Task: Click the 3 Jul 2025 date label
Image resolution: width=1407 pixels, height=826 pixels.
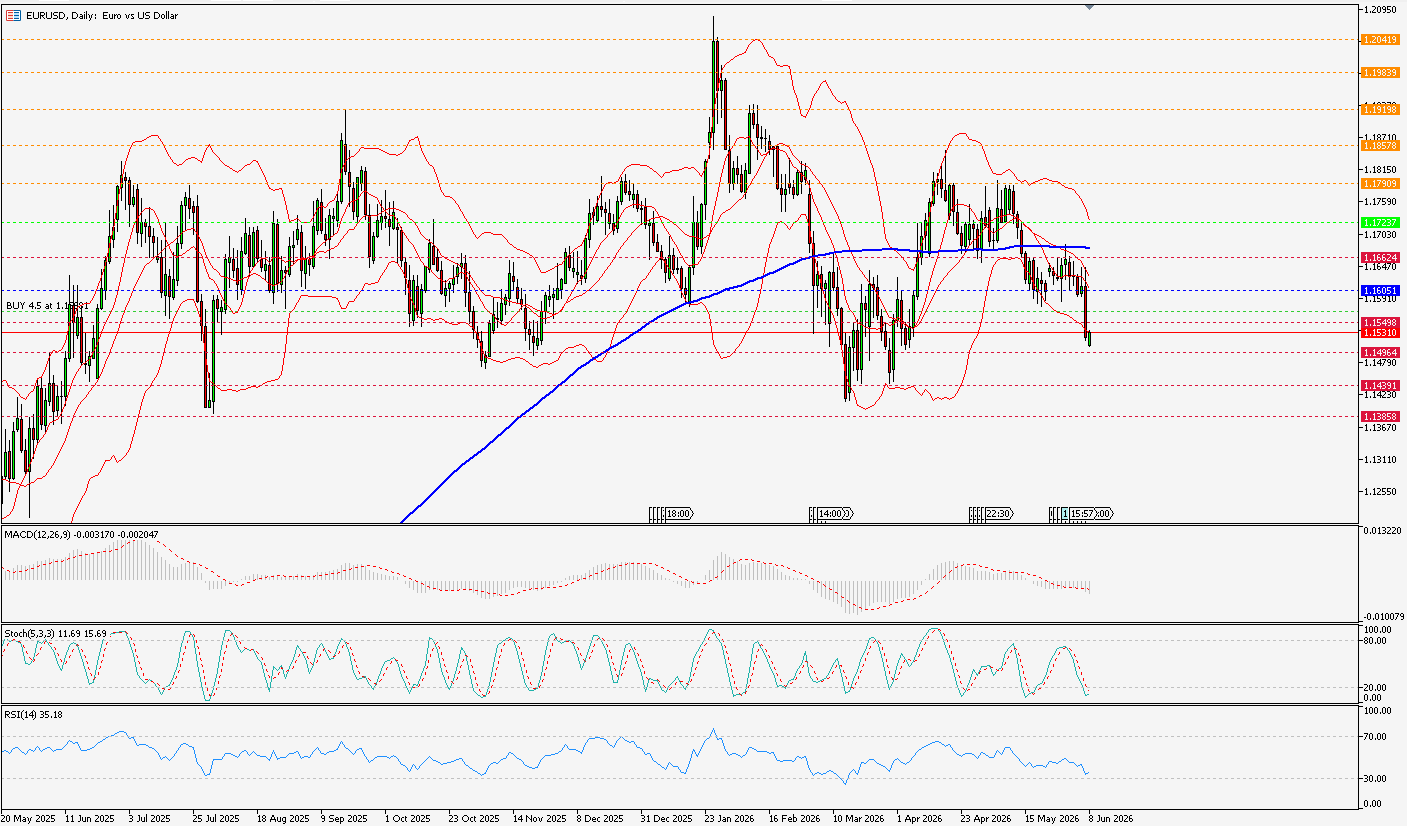Action: (x=152, y=818)
